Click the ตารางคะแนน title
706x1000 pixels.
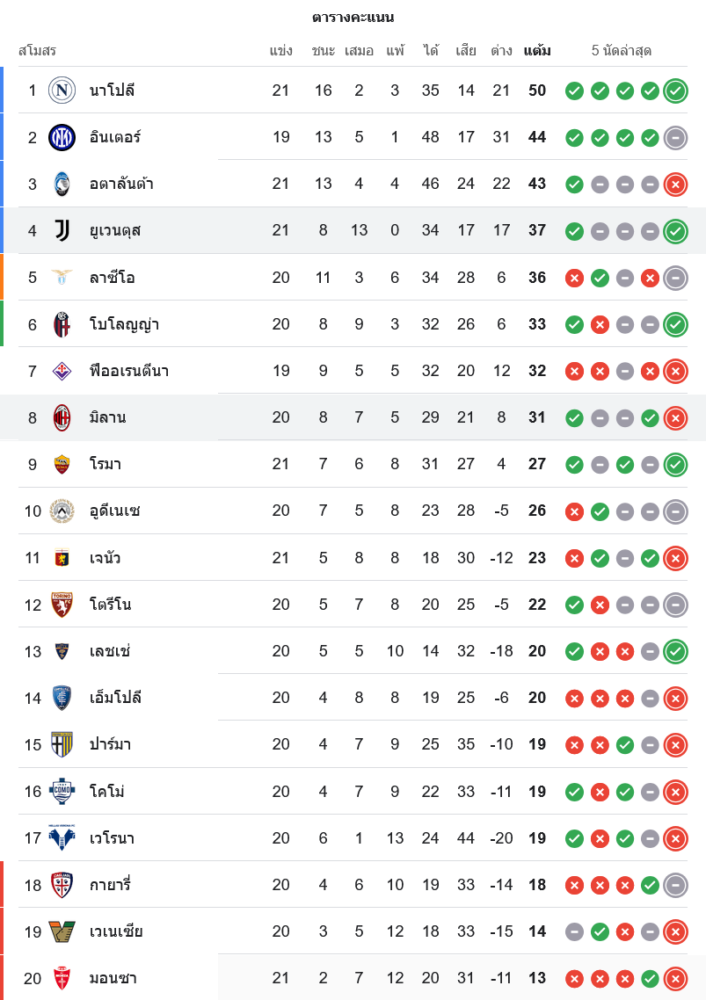point(353,17)
